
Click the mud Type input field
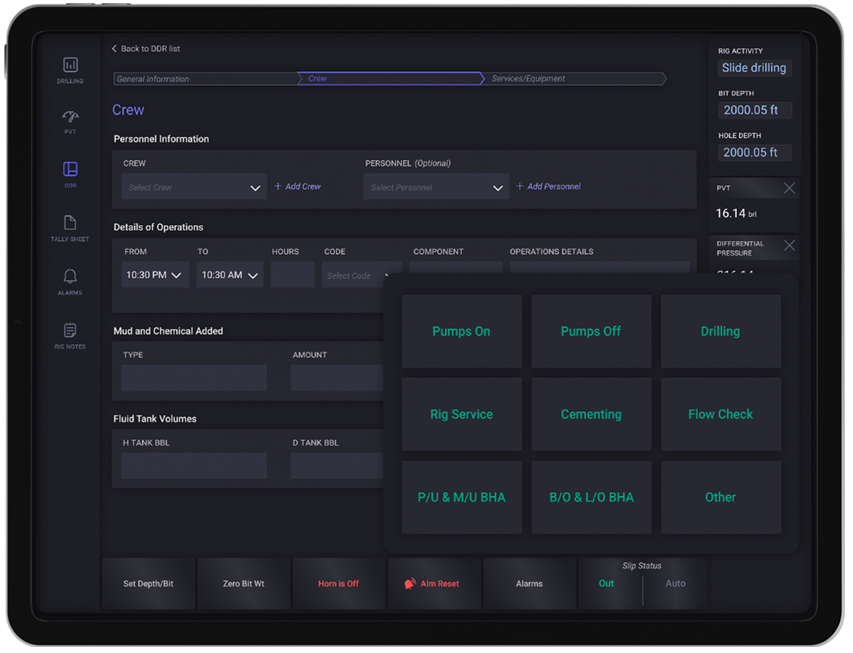194,378
